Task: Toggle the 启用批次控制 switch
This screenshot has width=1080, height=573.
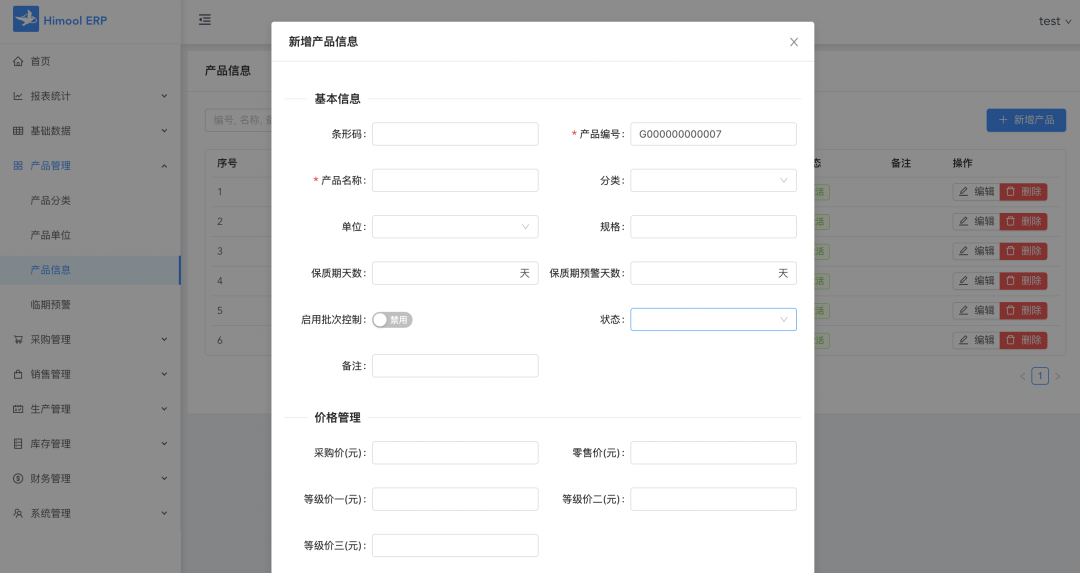Action: pyautogui.click(x=392, y=320)
